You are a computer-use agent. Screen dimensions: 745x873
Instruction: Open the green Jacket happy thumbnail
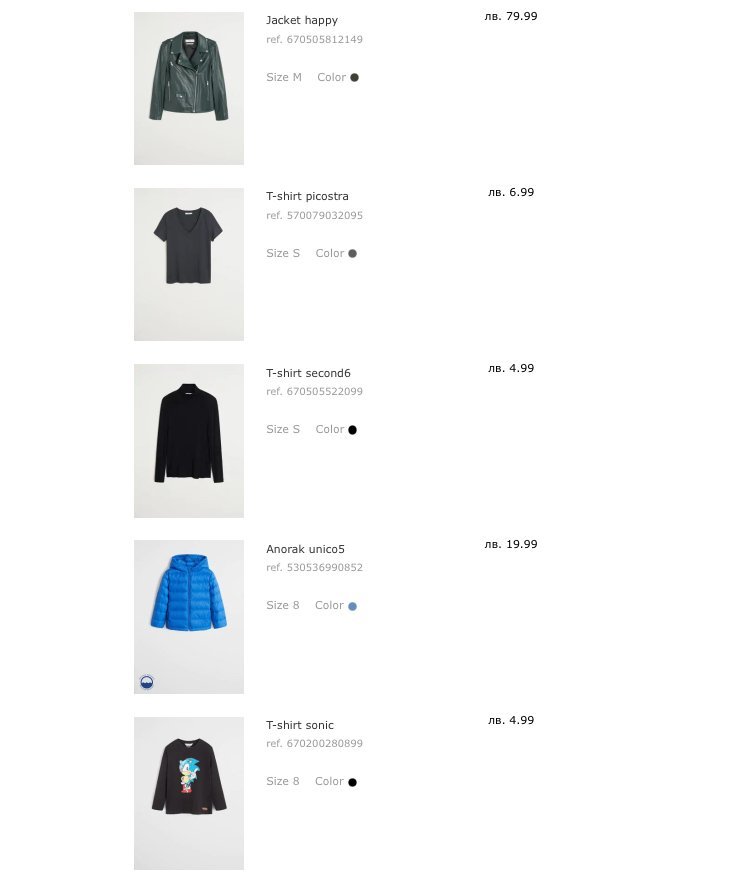[x=189, y=89]
